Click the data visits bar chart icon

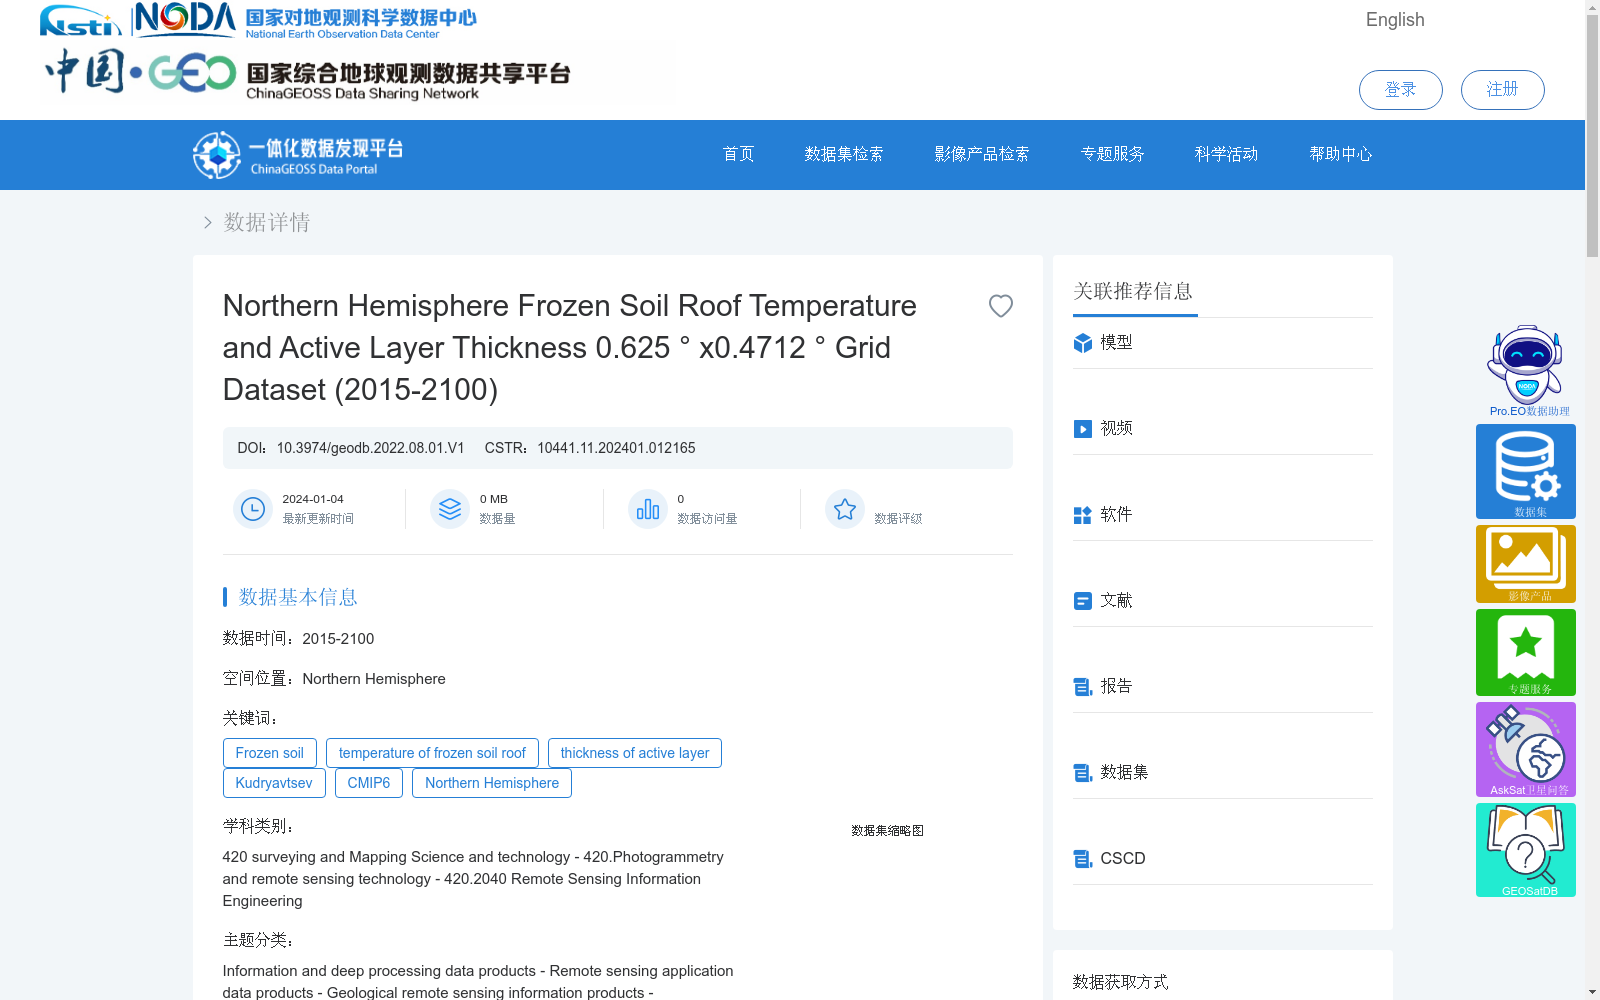tap(648, 509)
